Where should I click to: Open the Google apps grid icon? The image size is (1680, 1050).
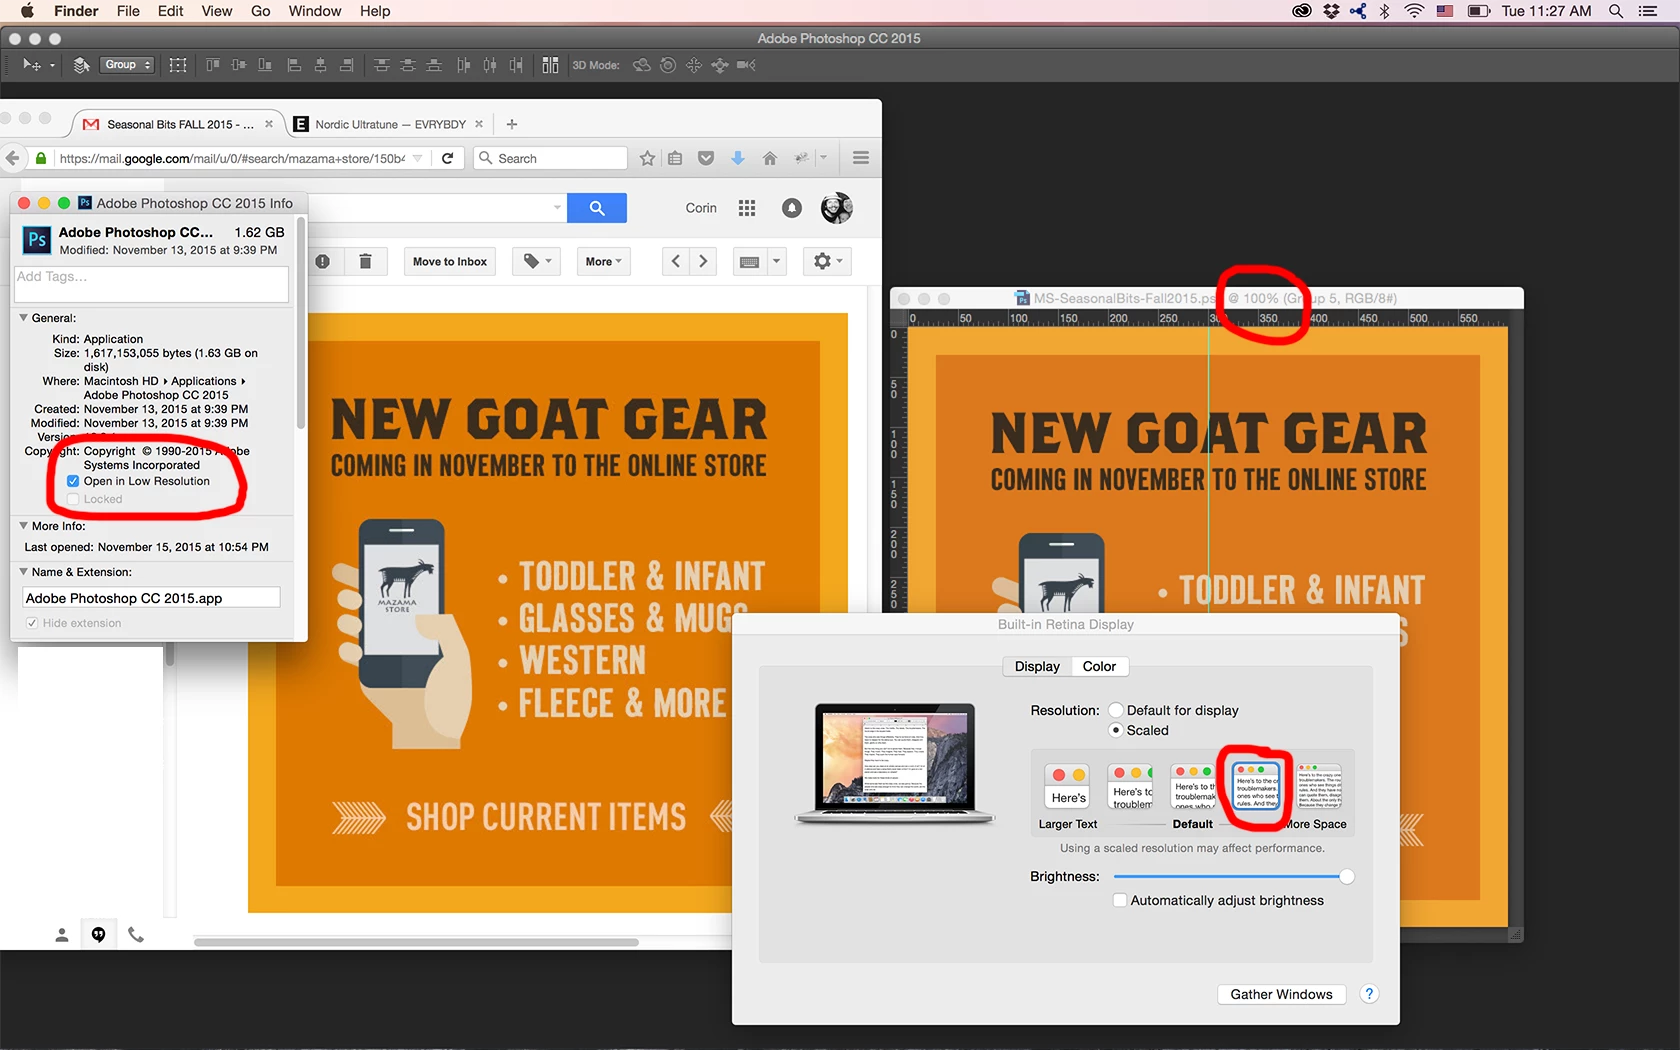coord(747,208)
